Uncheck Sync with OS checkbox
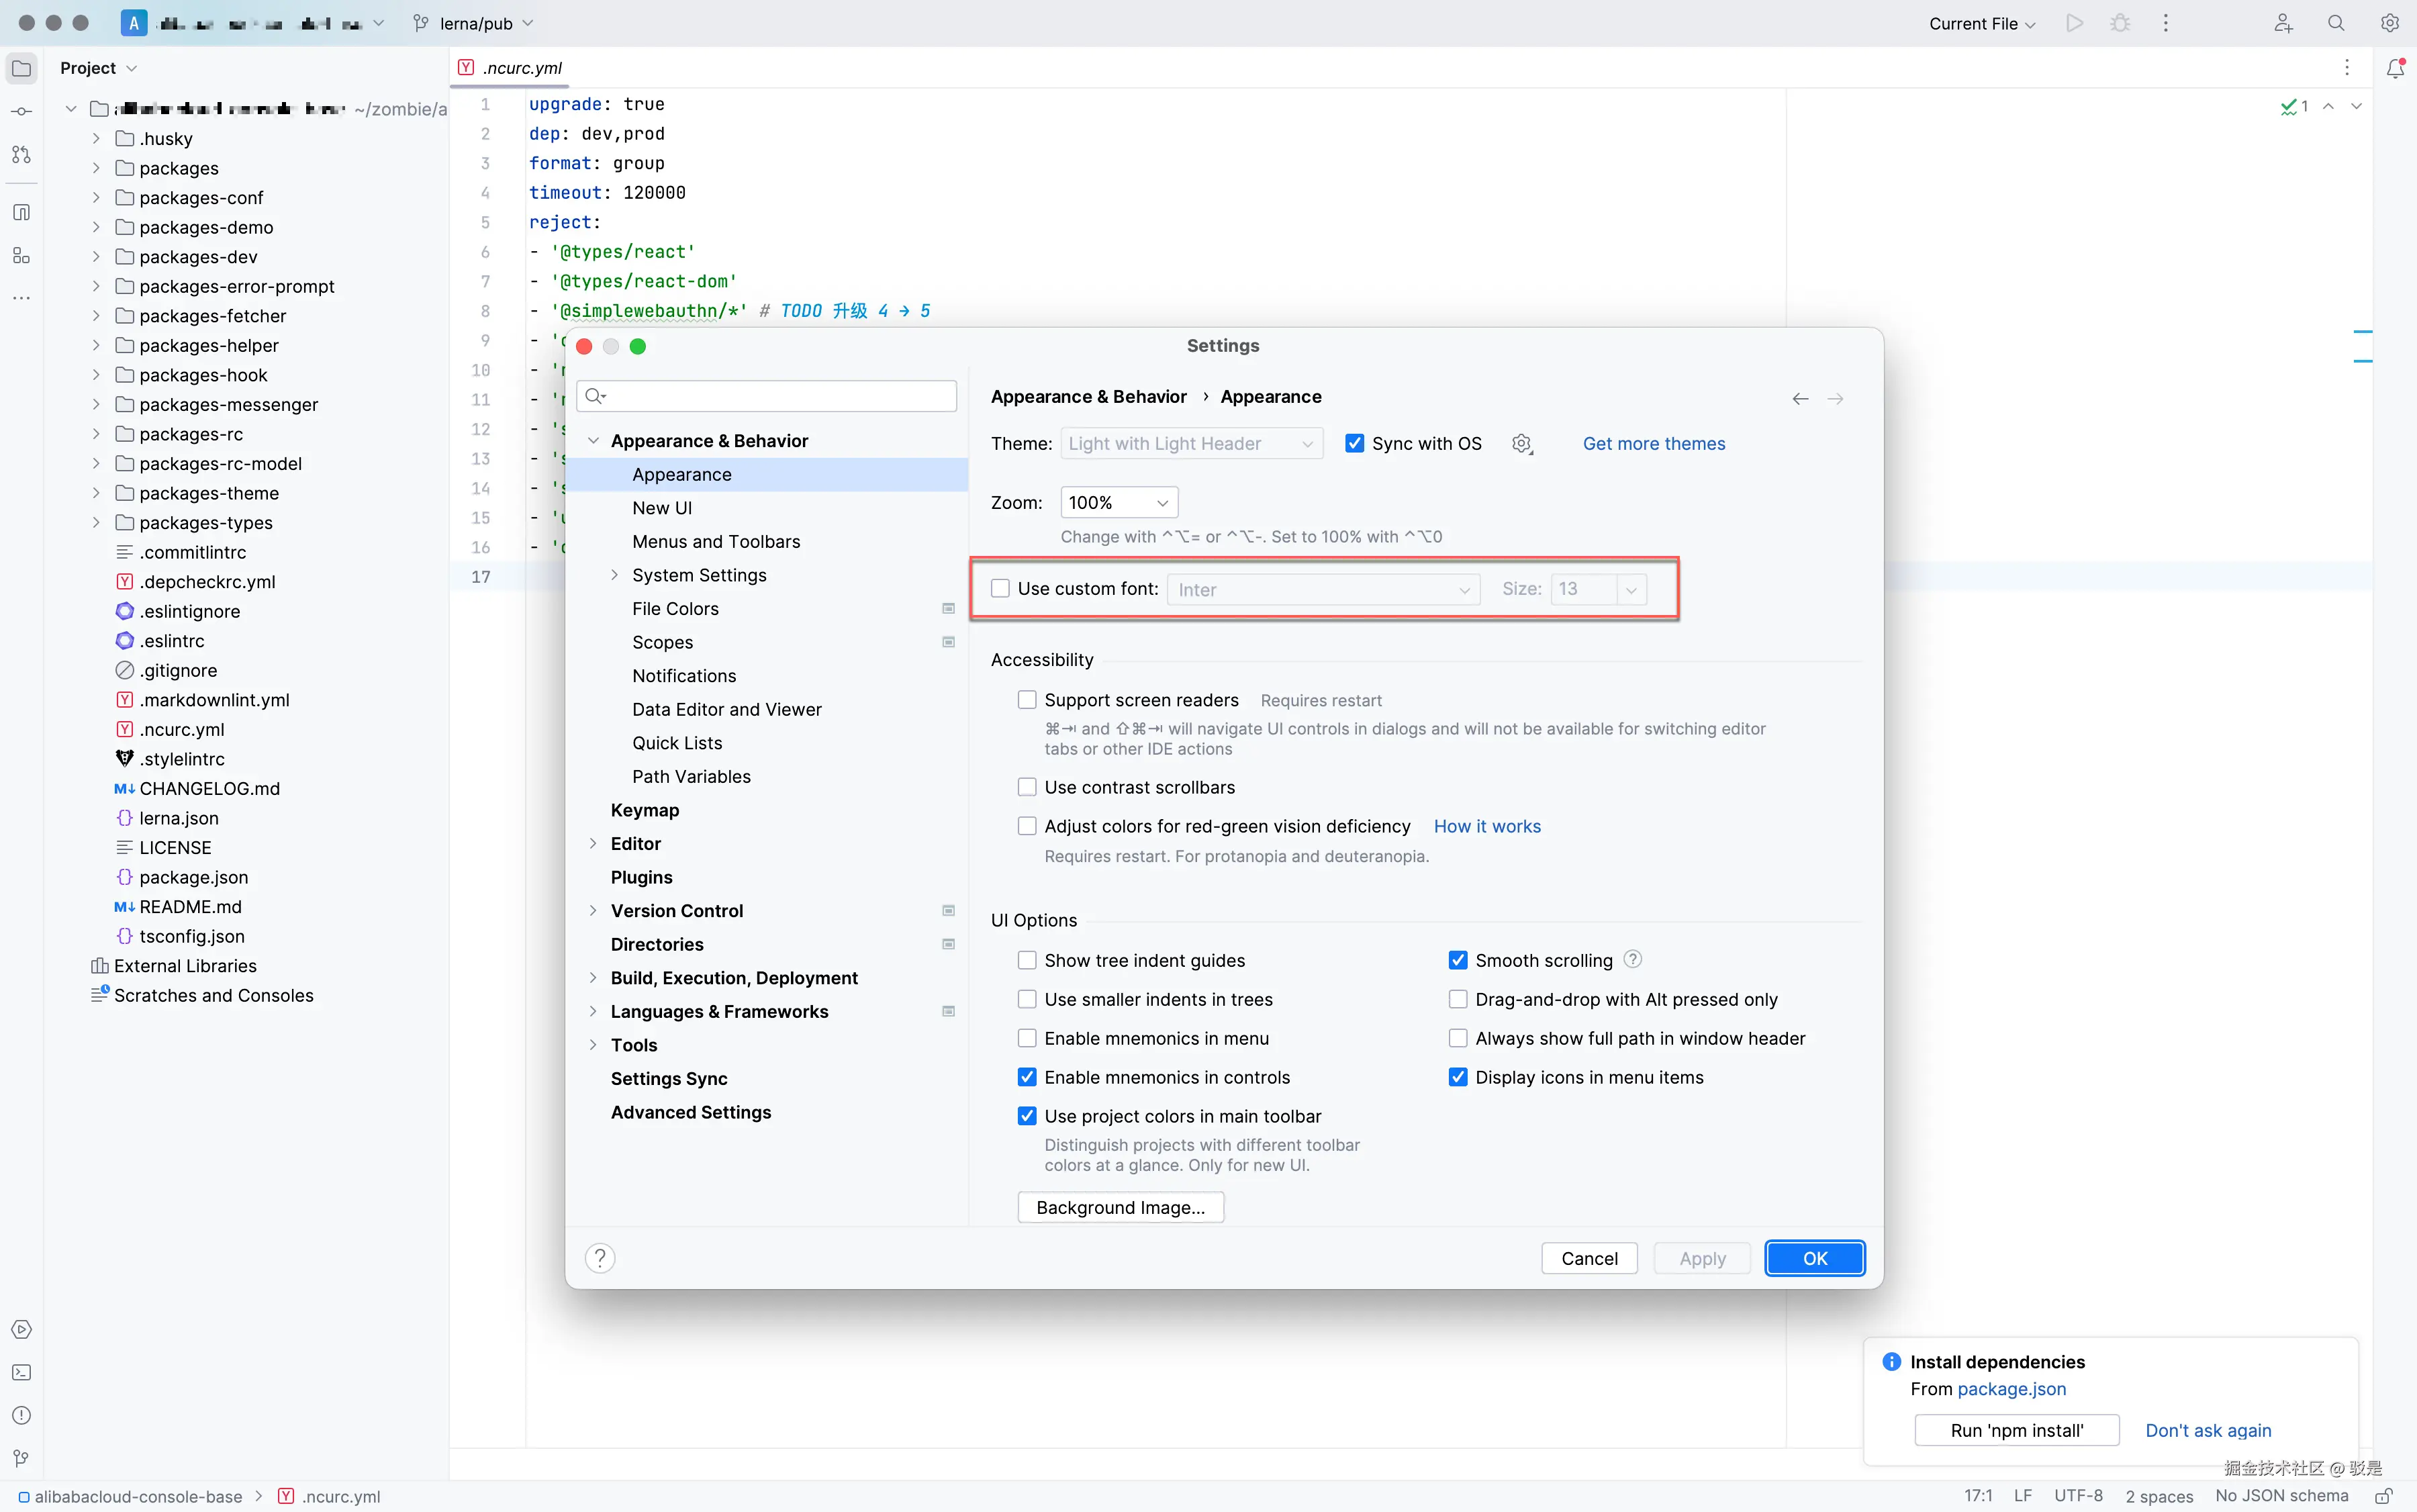The image size is (2417, 1512). (x=1355, y=444)
